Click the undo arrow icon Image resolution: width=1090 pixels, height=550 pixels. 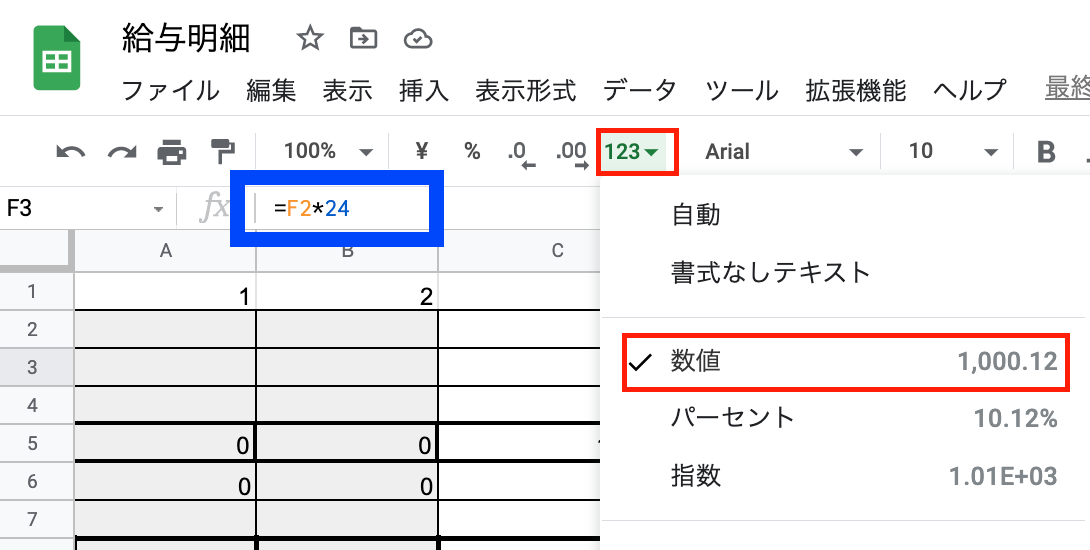pyautogui.click(x=70, y=152)
